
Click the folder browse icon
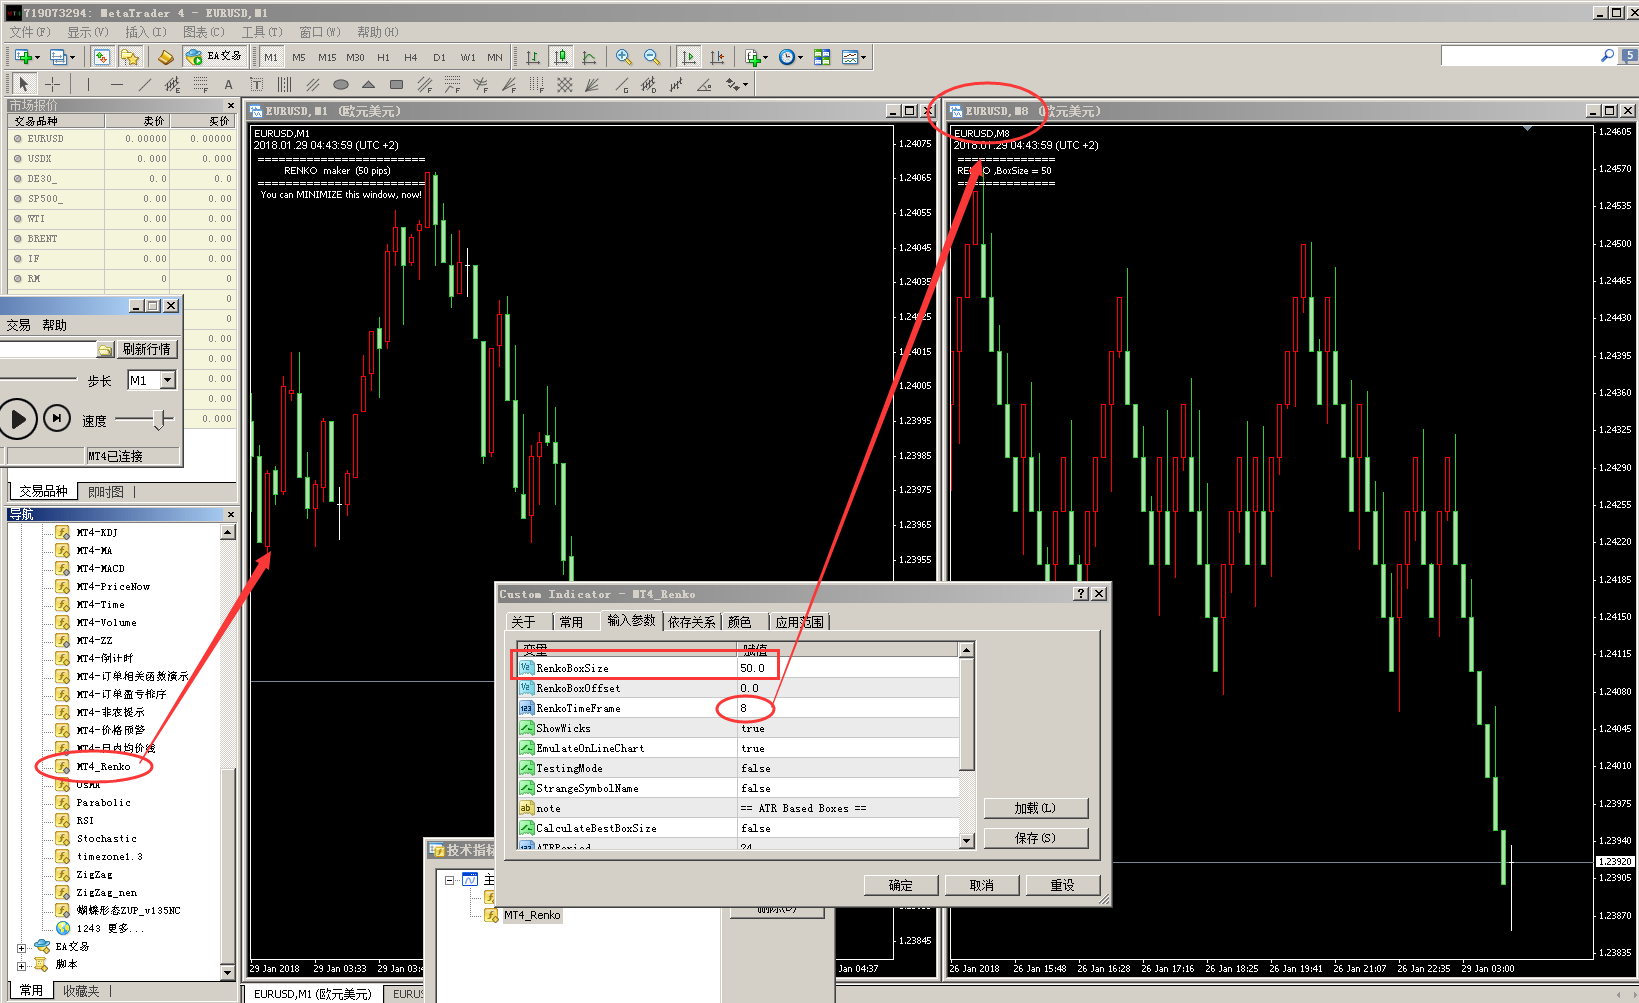click(105, 349)
